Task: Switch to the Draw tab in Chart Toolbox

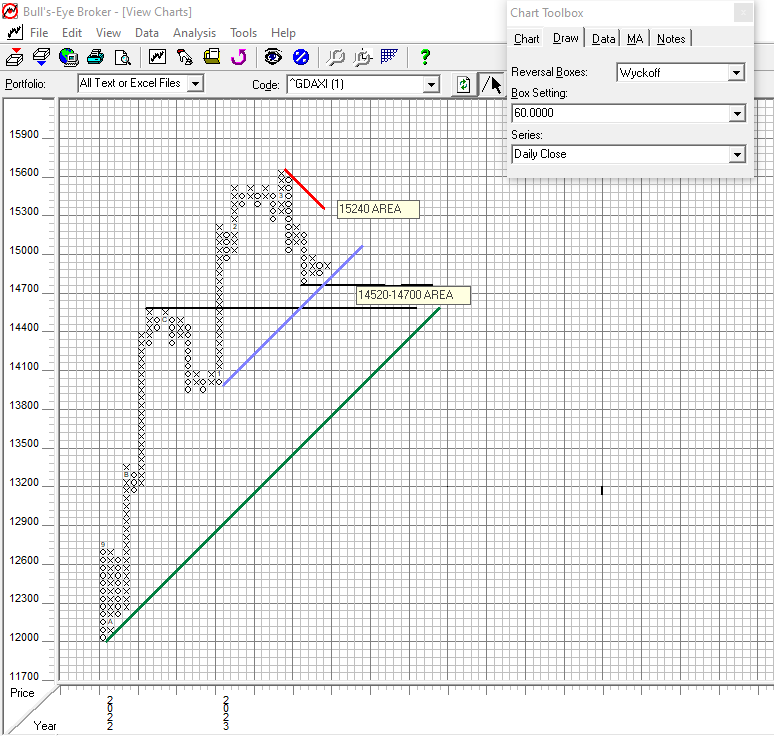Action: pyautogui.click(x=565, y=38)
